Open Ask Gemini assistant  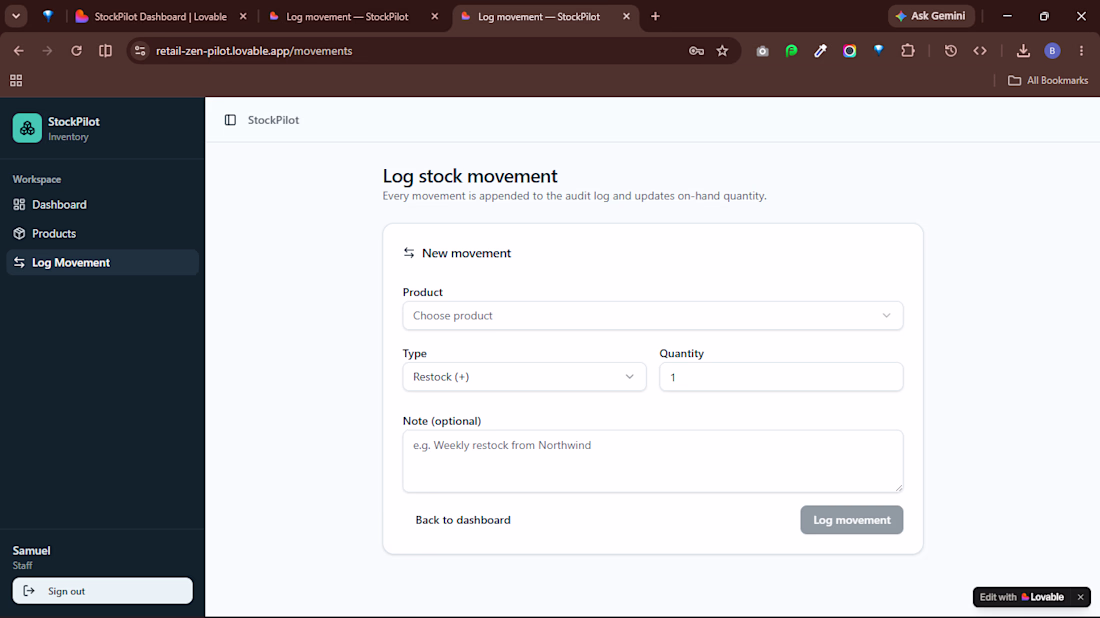[931, 16]
